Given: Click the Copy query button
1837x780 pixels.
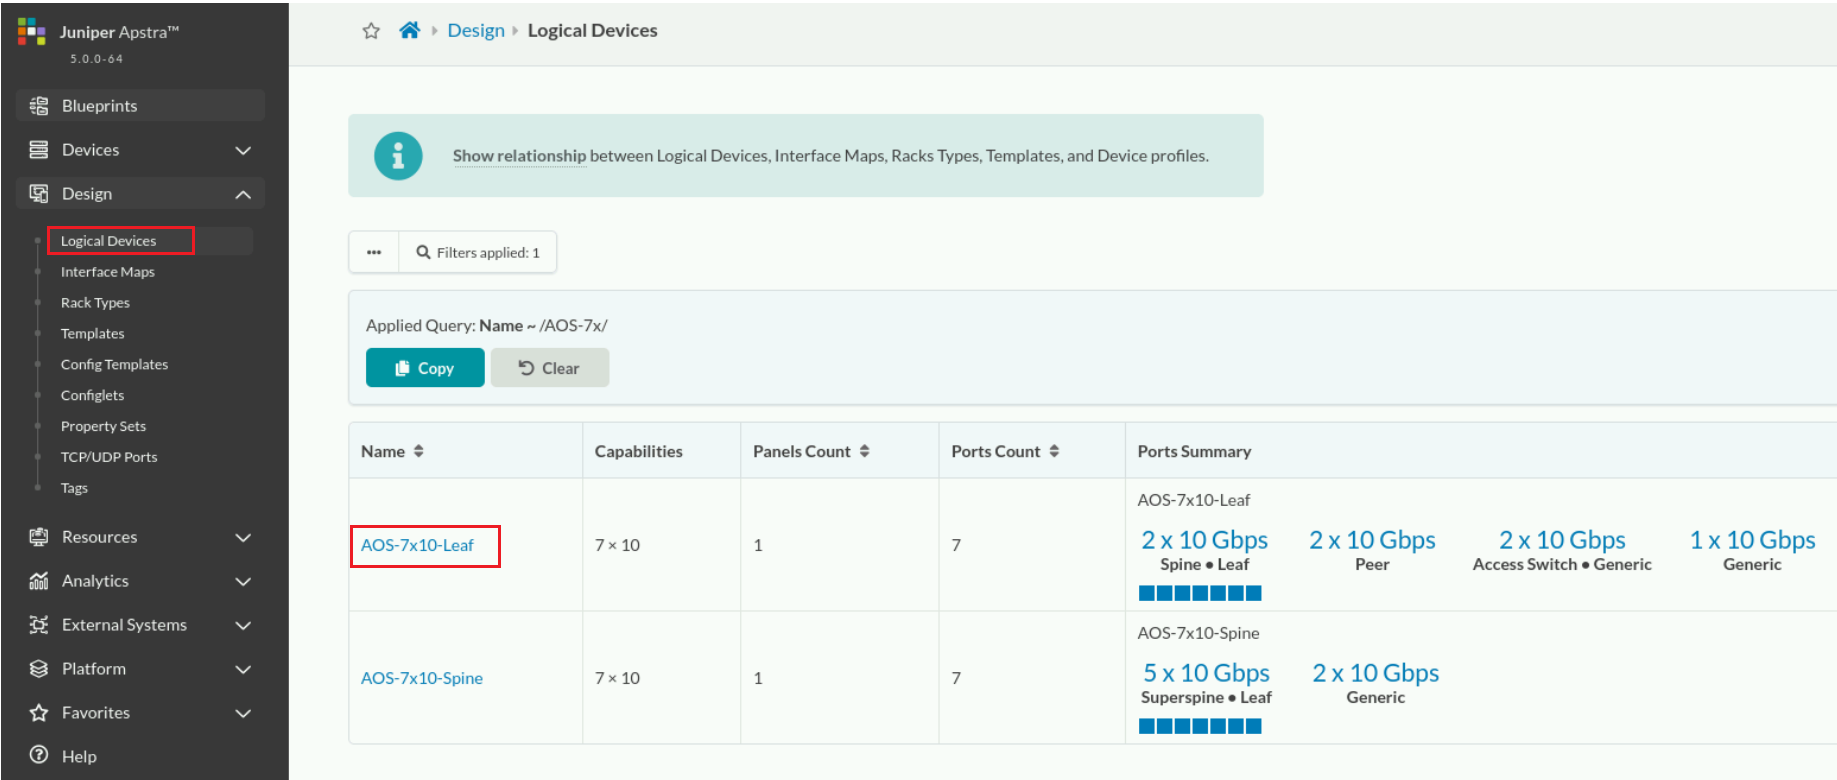Looking at the screenshot, I should [425, 368].
